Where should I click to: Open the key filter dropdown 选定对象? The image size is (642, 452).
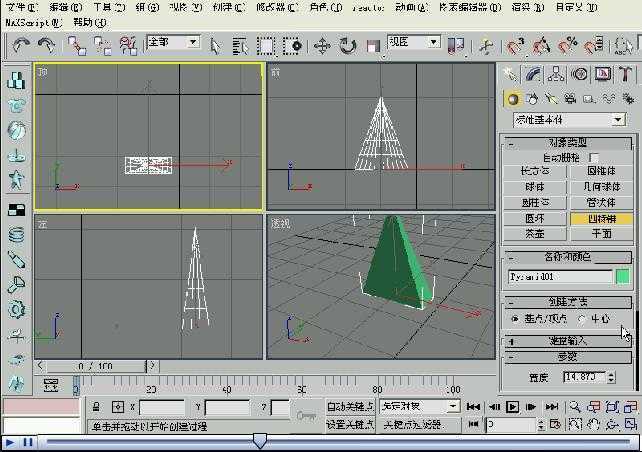click(x=420, y=407)
